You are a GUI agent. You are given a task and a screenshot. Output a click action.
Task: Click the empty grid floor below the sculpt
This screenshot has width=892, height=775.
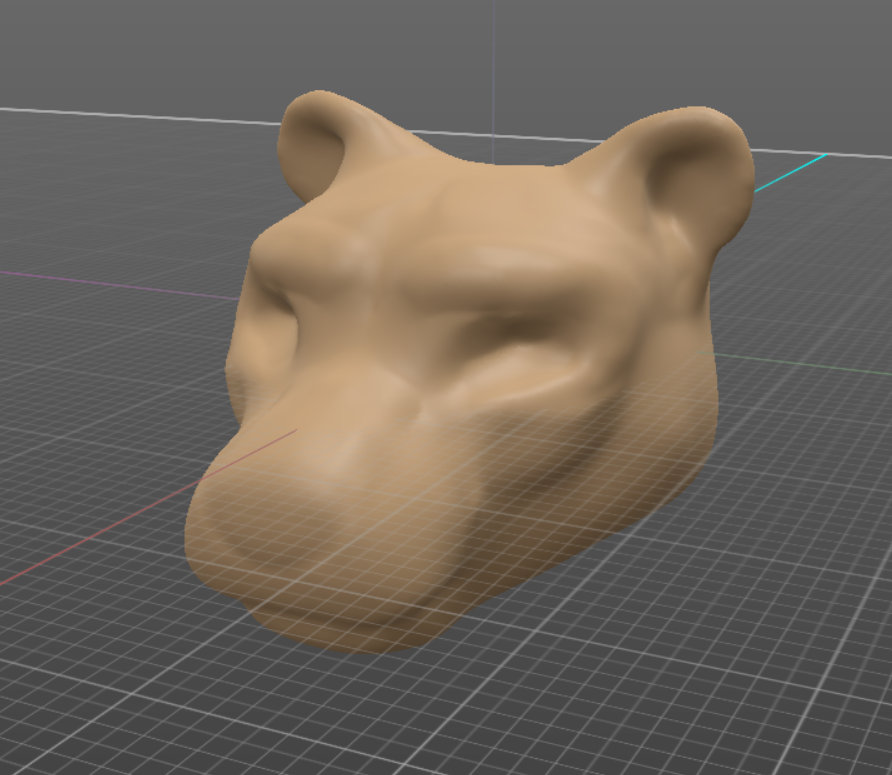click(600, 690)
